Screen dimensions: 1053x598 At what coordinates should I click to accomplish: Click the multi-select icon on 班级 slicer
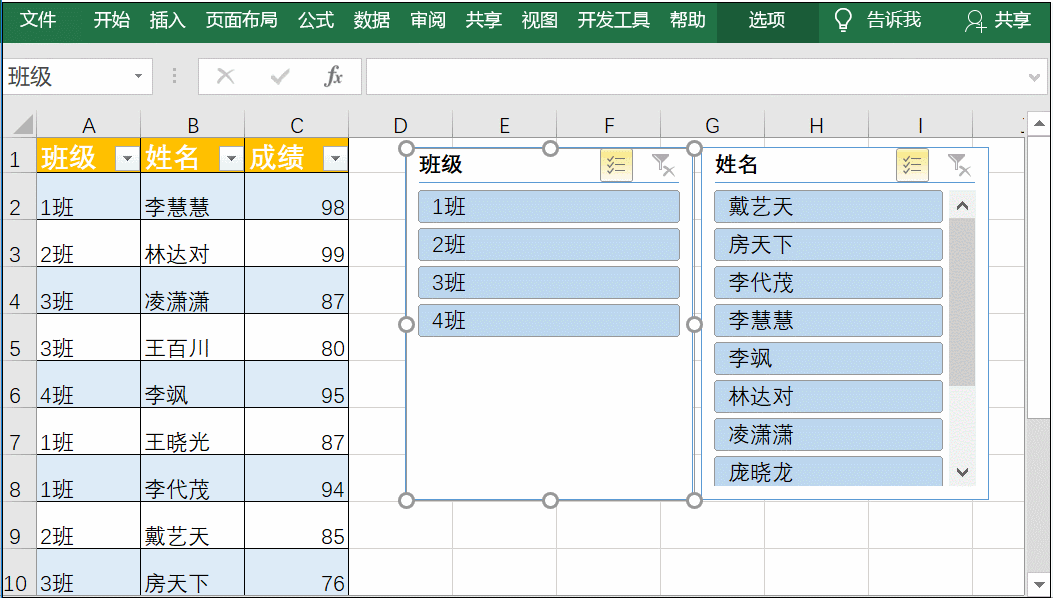coord(617,165)
